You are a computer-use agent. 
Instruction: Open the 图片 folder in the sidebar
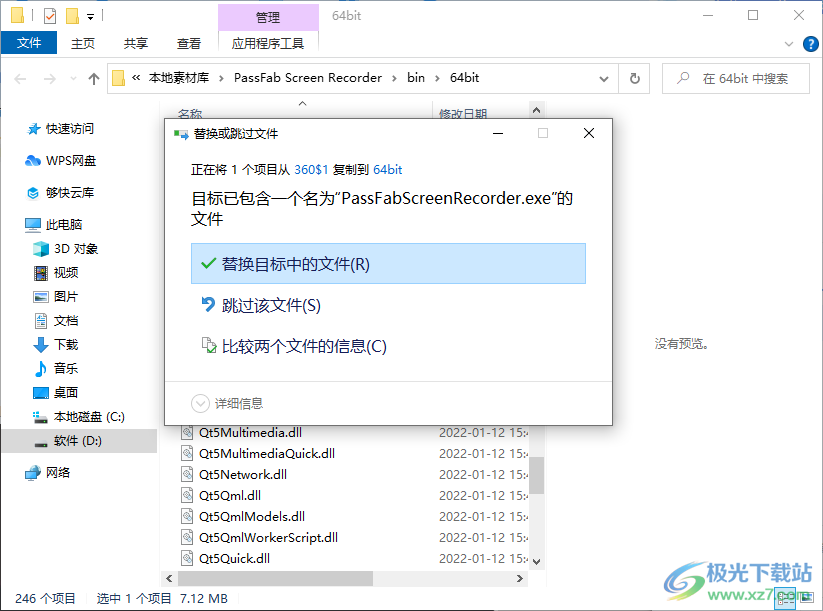tap(66, 297)
